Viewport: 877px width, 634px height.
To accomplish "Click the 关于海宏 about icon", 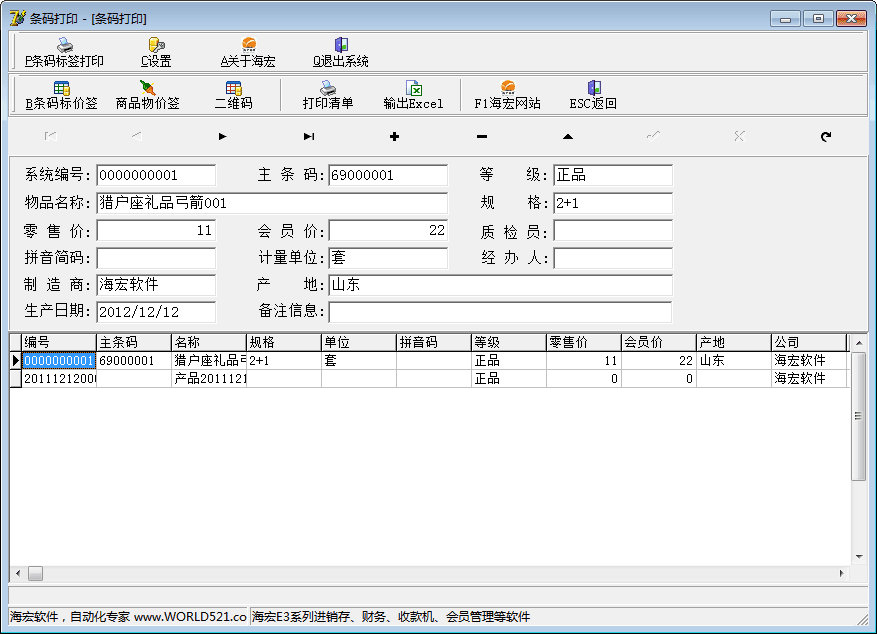I will tap(248, 45).
